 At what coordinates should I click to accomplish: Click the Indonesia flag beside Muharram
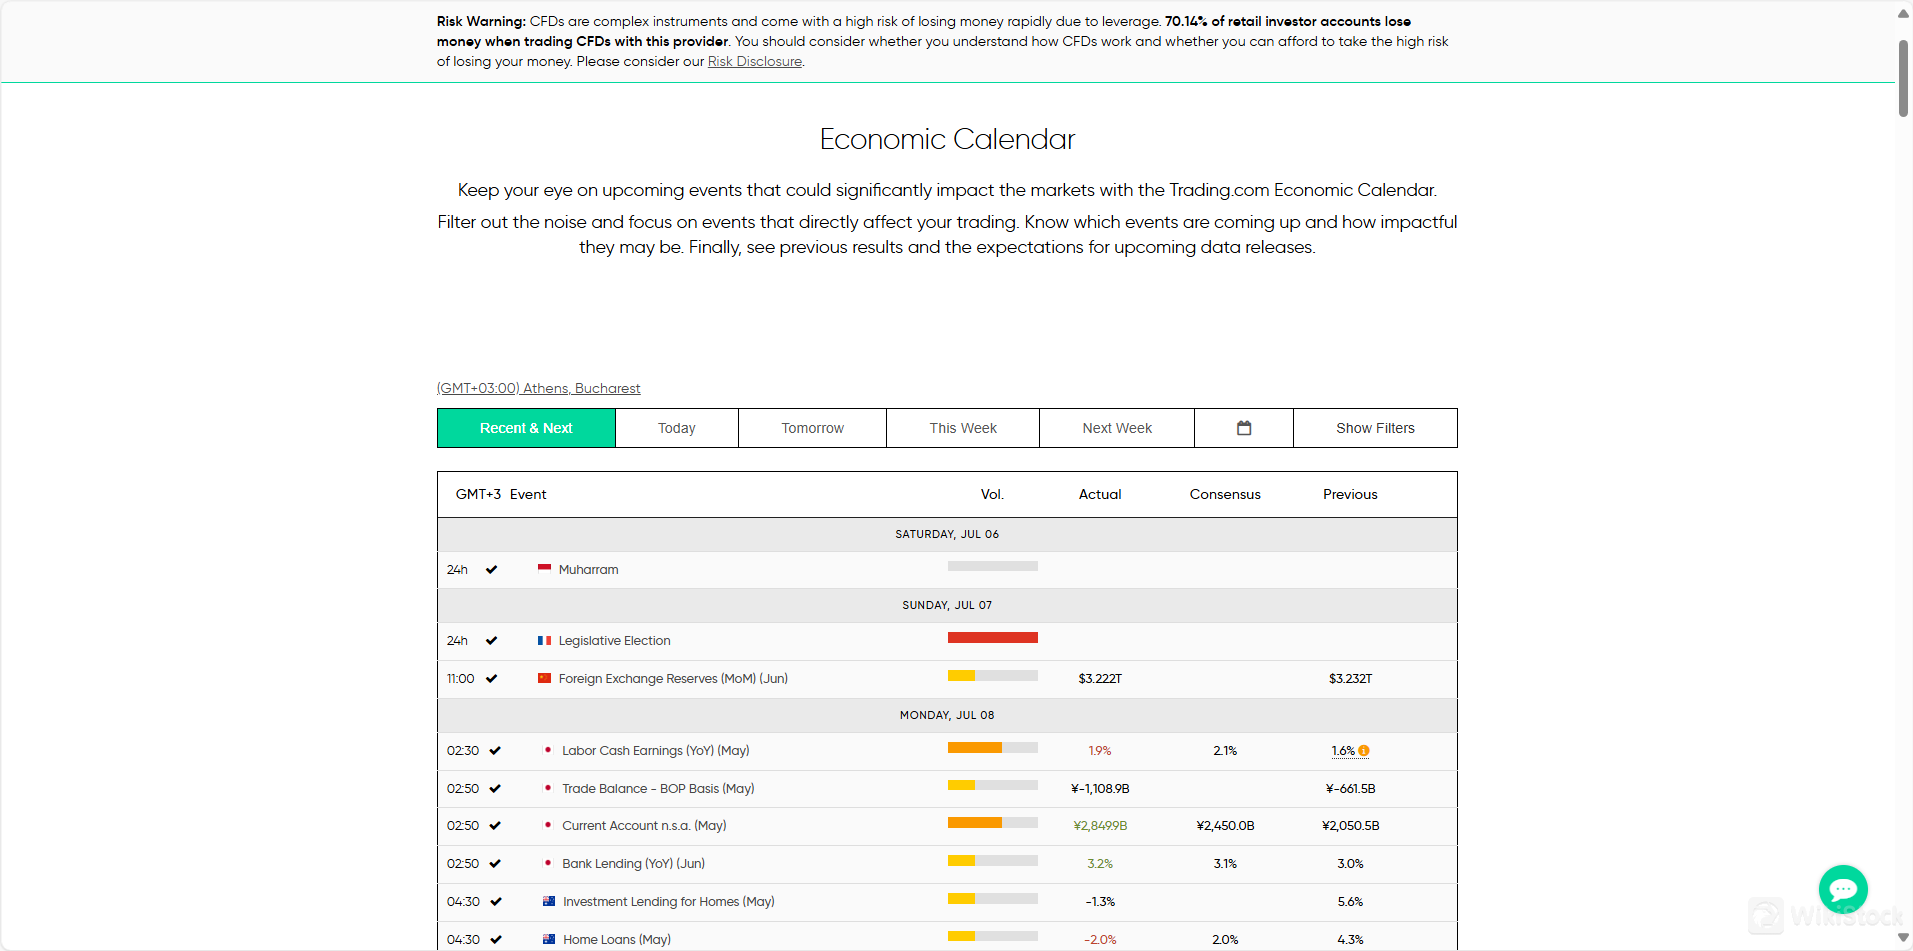[544, 570]
